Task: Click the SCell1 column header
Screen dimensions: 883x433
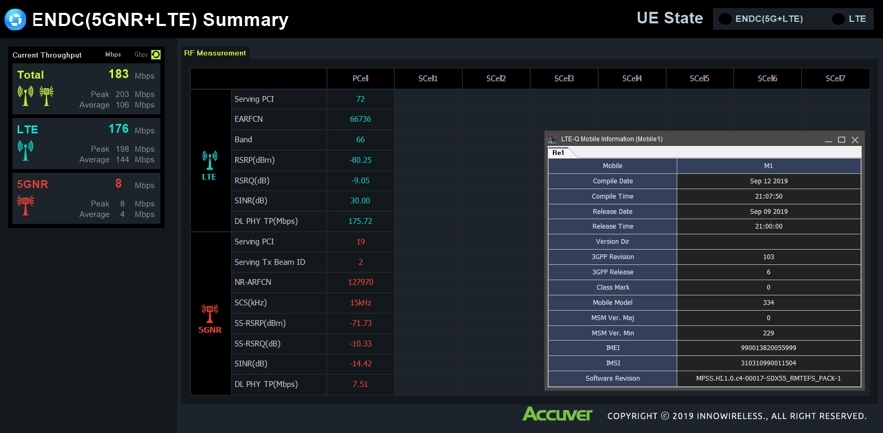Action: [x=428, y=78]
